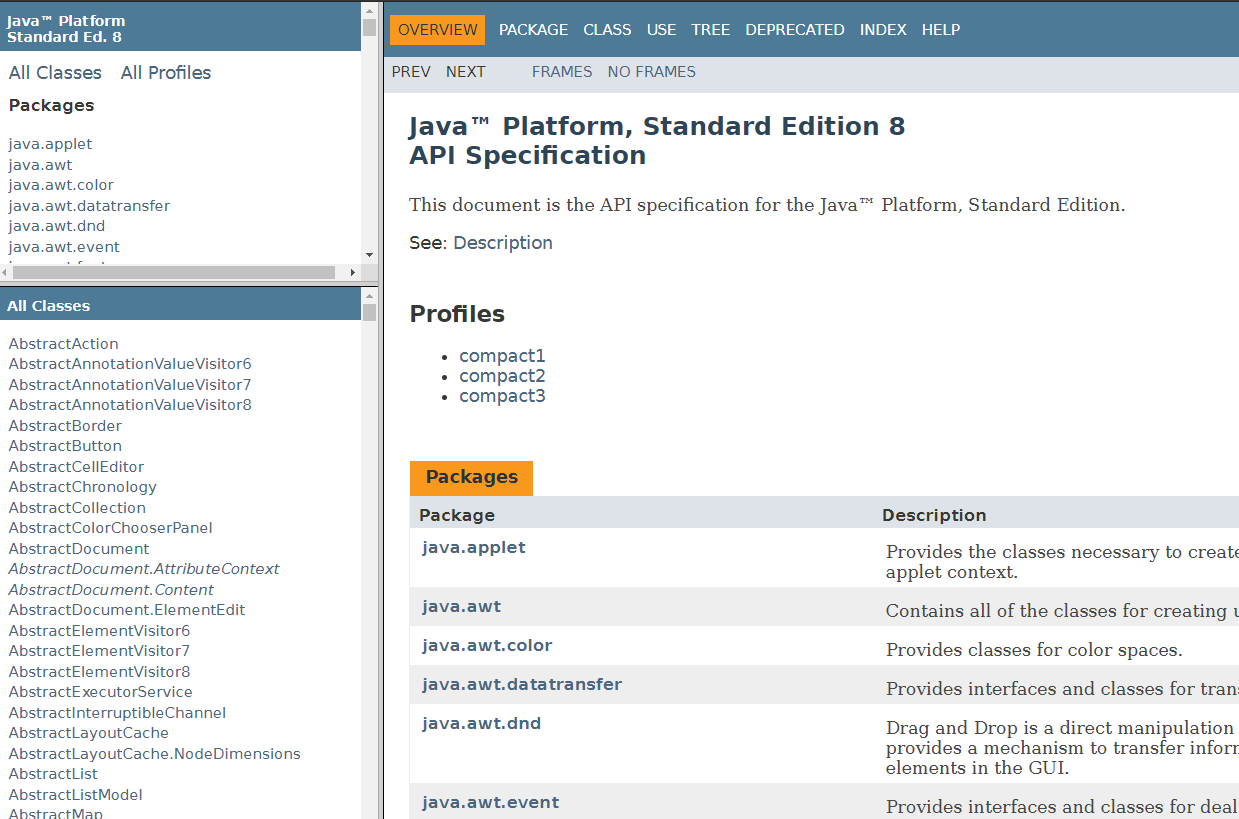Open the INDEX page
Image resolution: width=1239 pixels, height=819 pixels.
click(x=883, y=30)
